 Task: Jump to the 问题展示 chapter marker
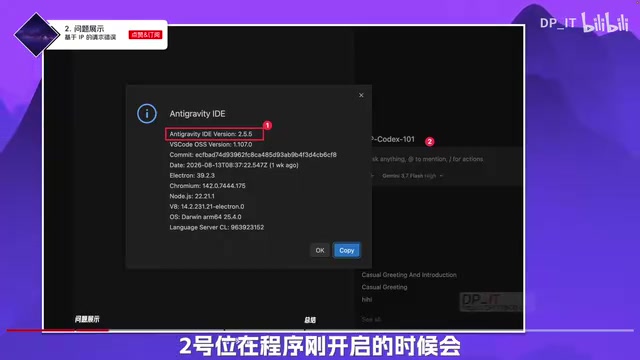tap(87, 319)
